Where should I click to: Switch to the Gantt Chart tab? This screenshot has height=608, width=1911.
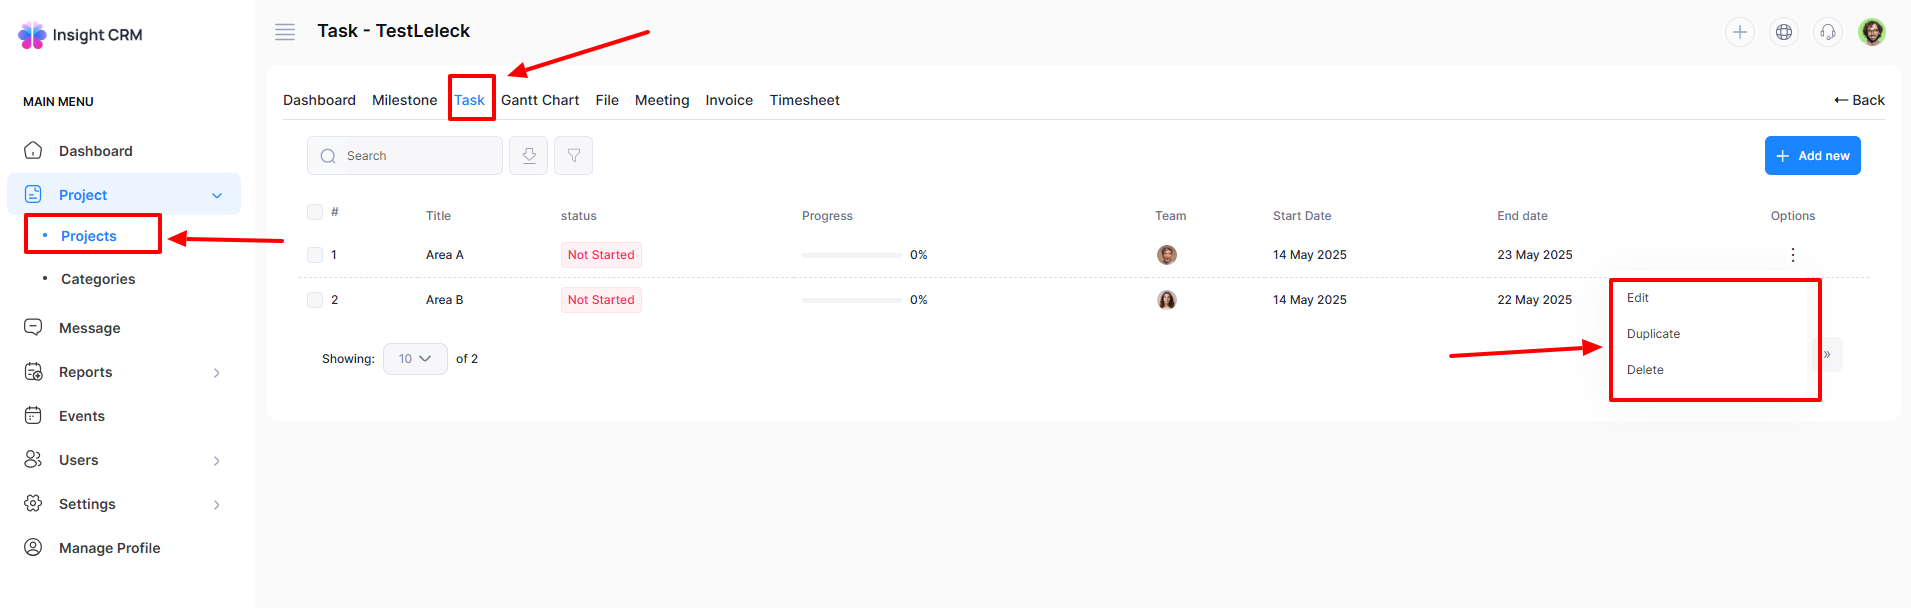(x=540, y=100)
